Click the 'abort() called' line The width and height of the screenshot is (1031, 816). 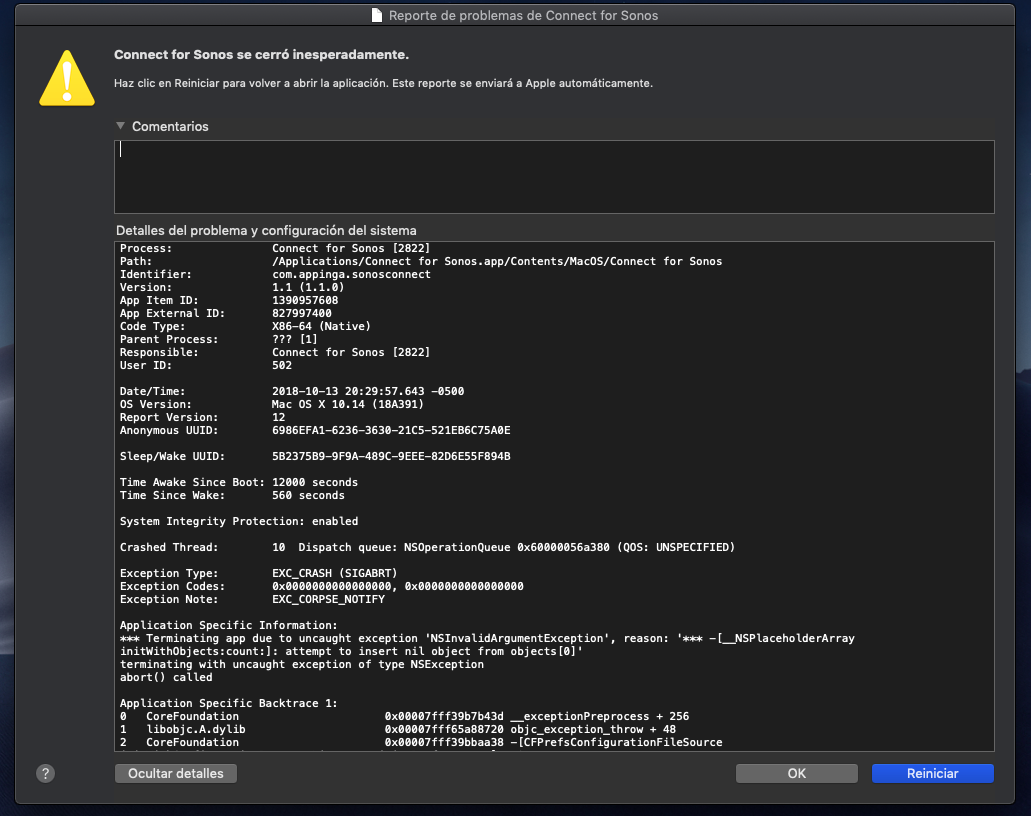coord(166,677)
